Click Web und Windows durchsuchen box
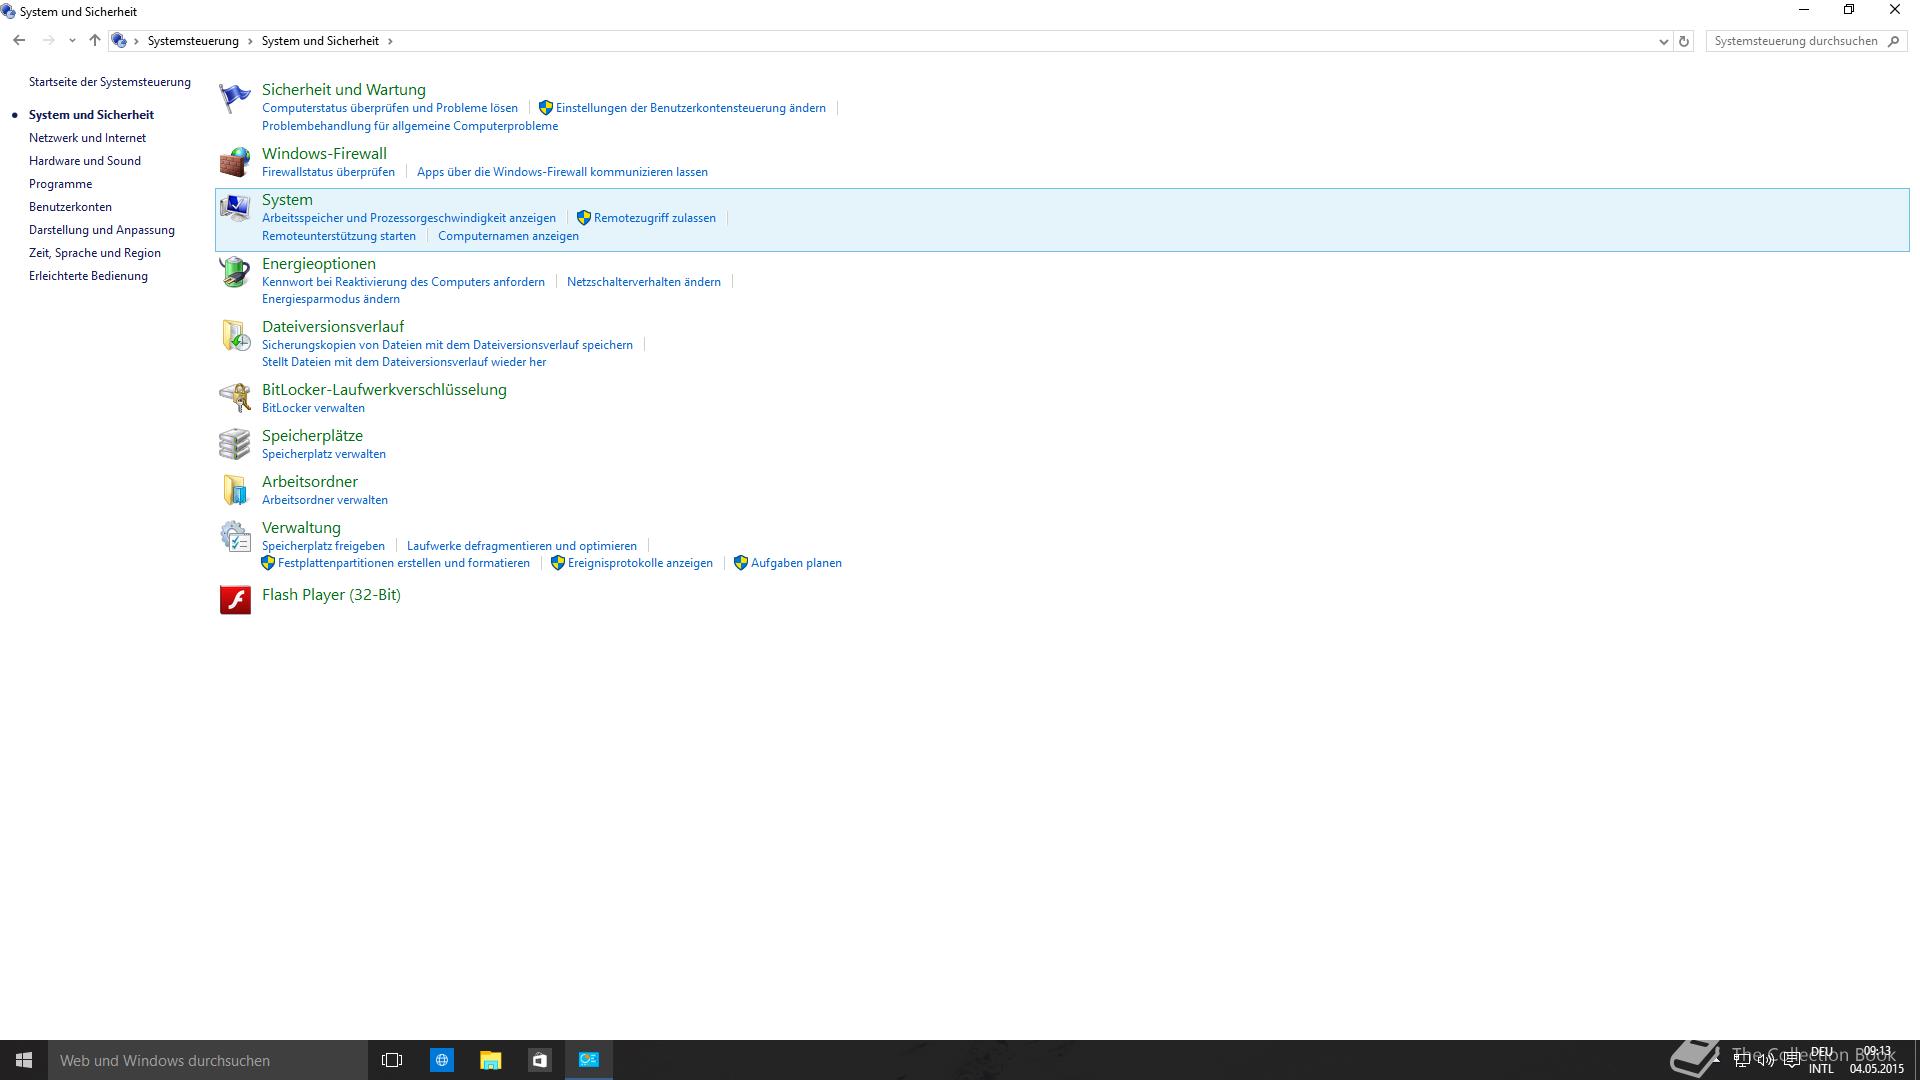 (208, 1060)
